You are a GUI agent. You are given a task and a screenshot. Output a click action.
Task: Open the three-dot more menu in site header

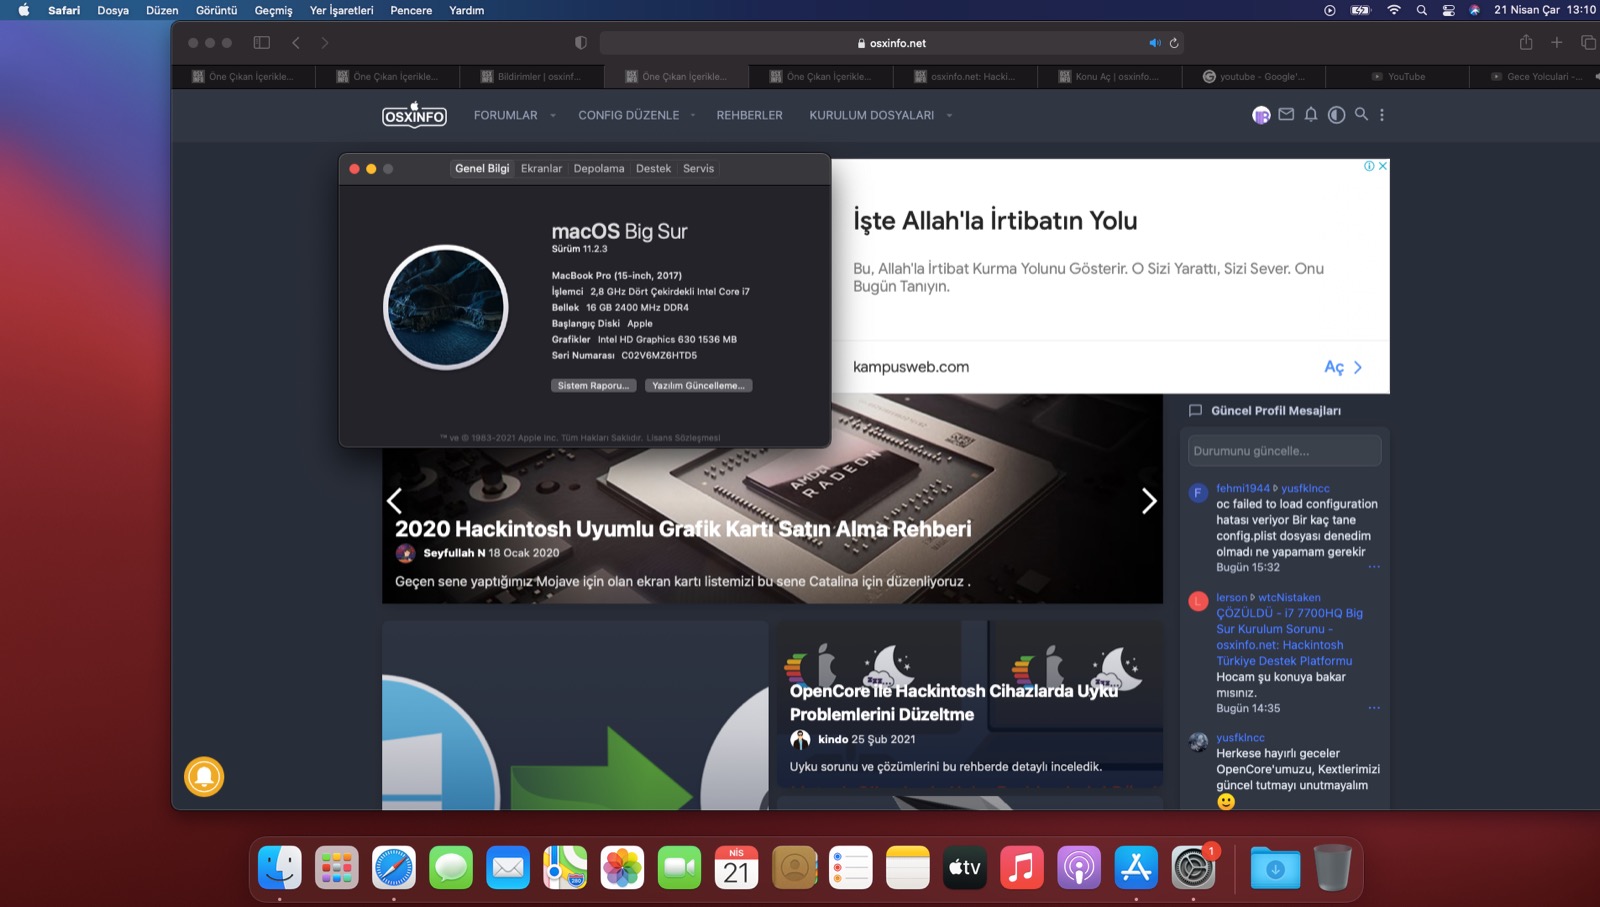[1382, 115]
